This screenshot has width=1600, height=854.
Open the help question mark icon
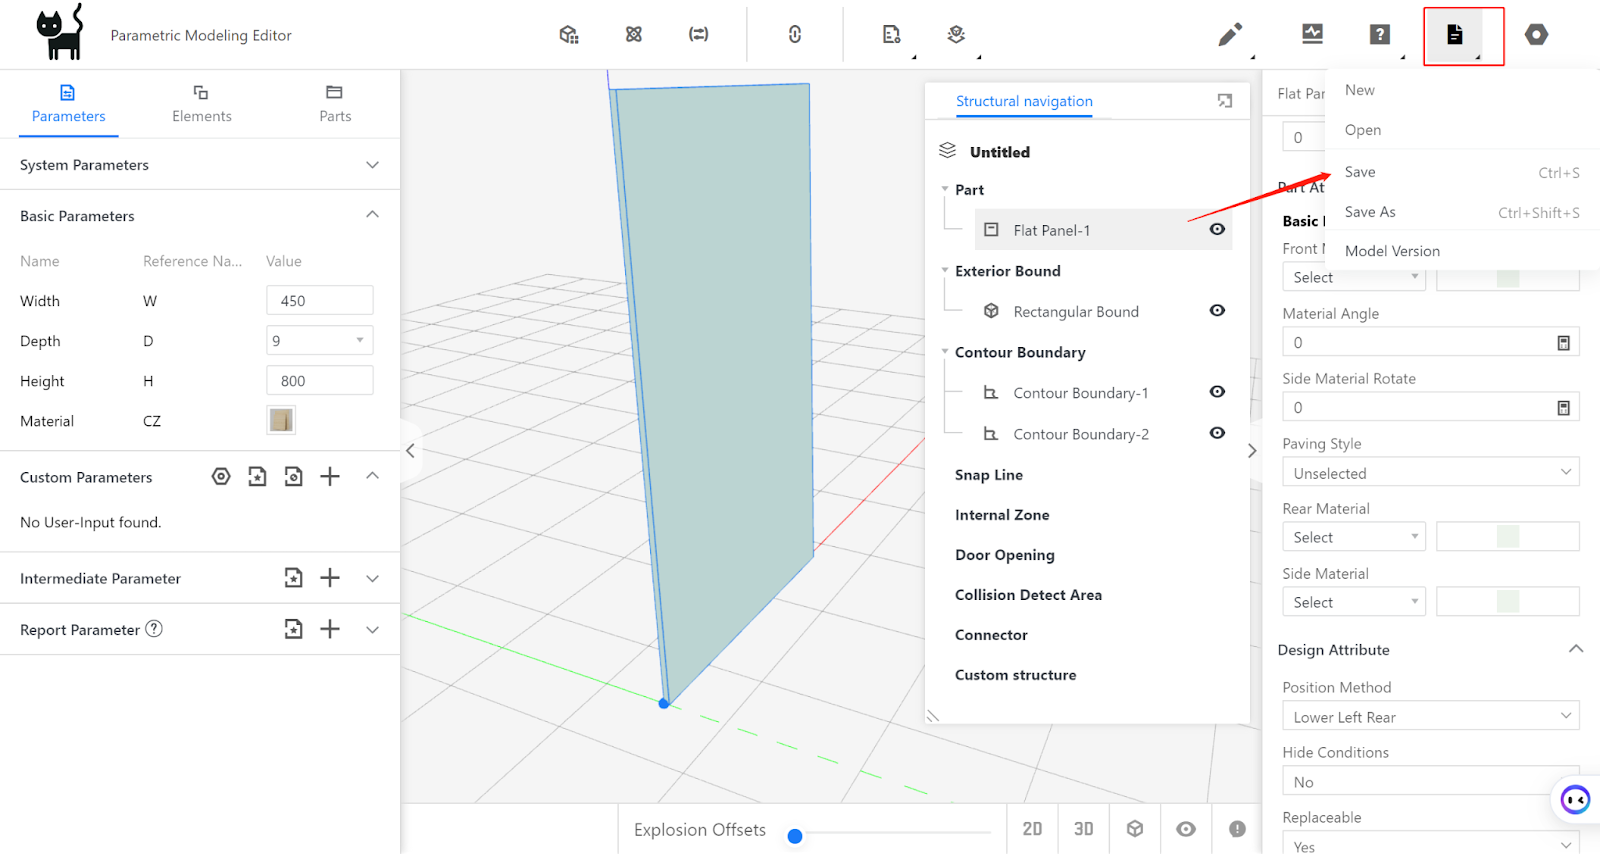point(1380,35)
